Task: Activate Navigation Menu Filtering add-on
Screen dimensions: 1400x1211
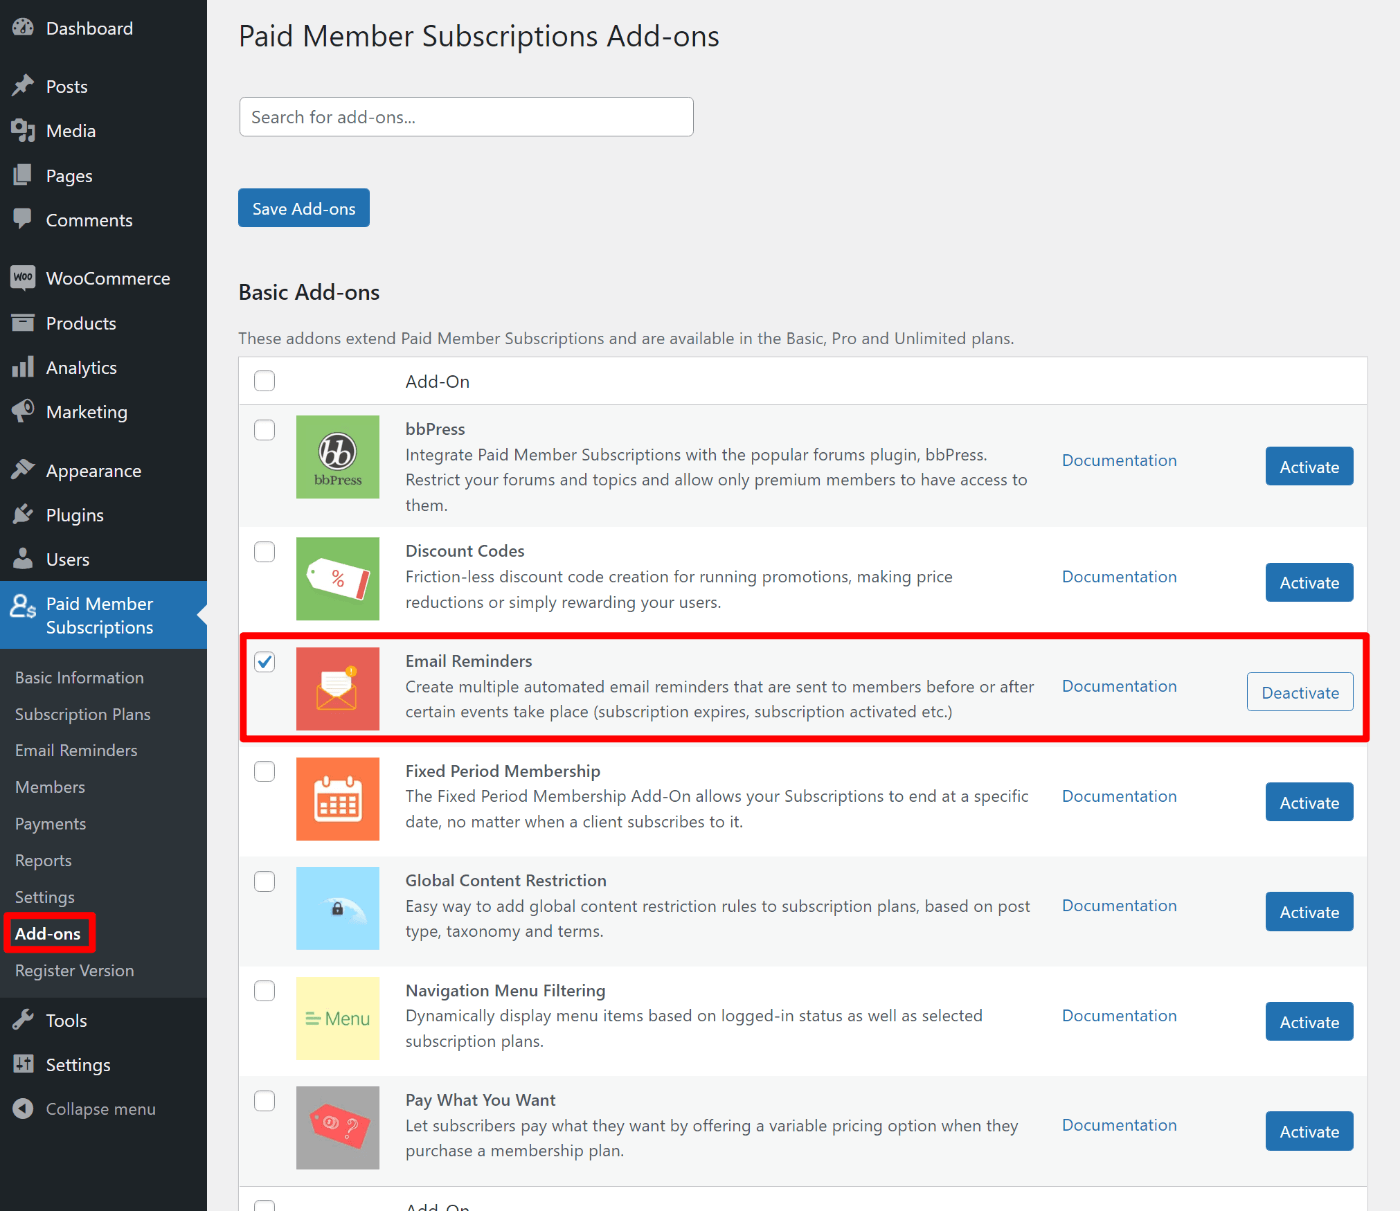Action: pos(1309,1021)
